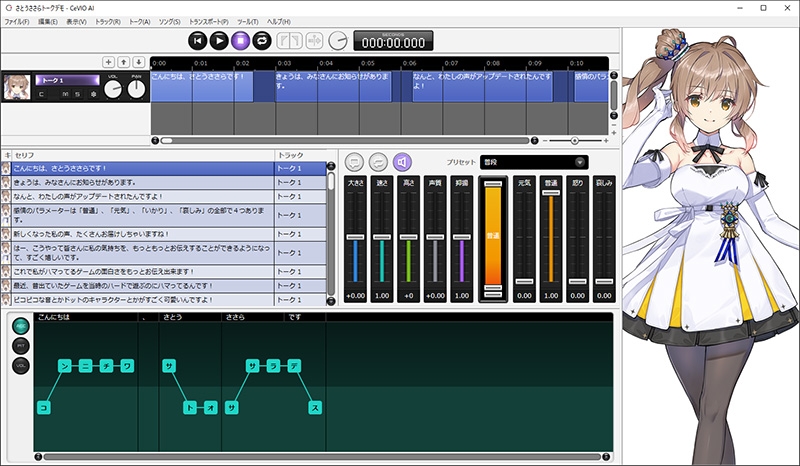Jump to start with the rewind transport button
Screen dimensions: 800x466
[x=197, y=40]
